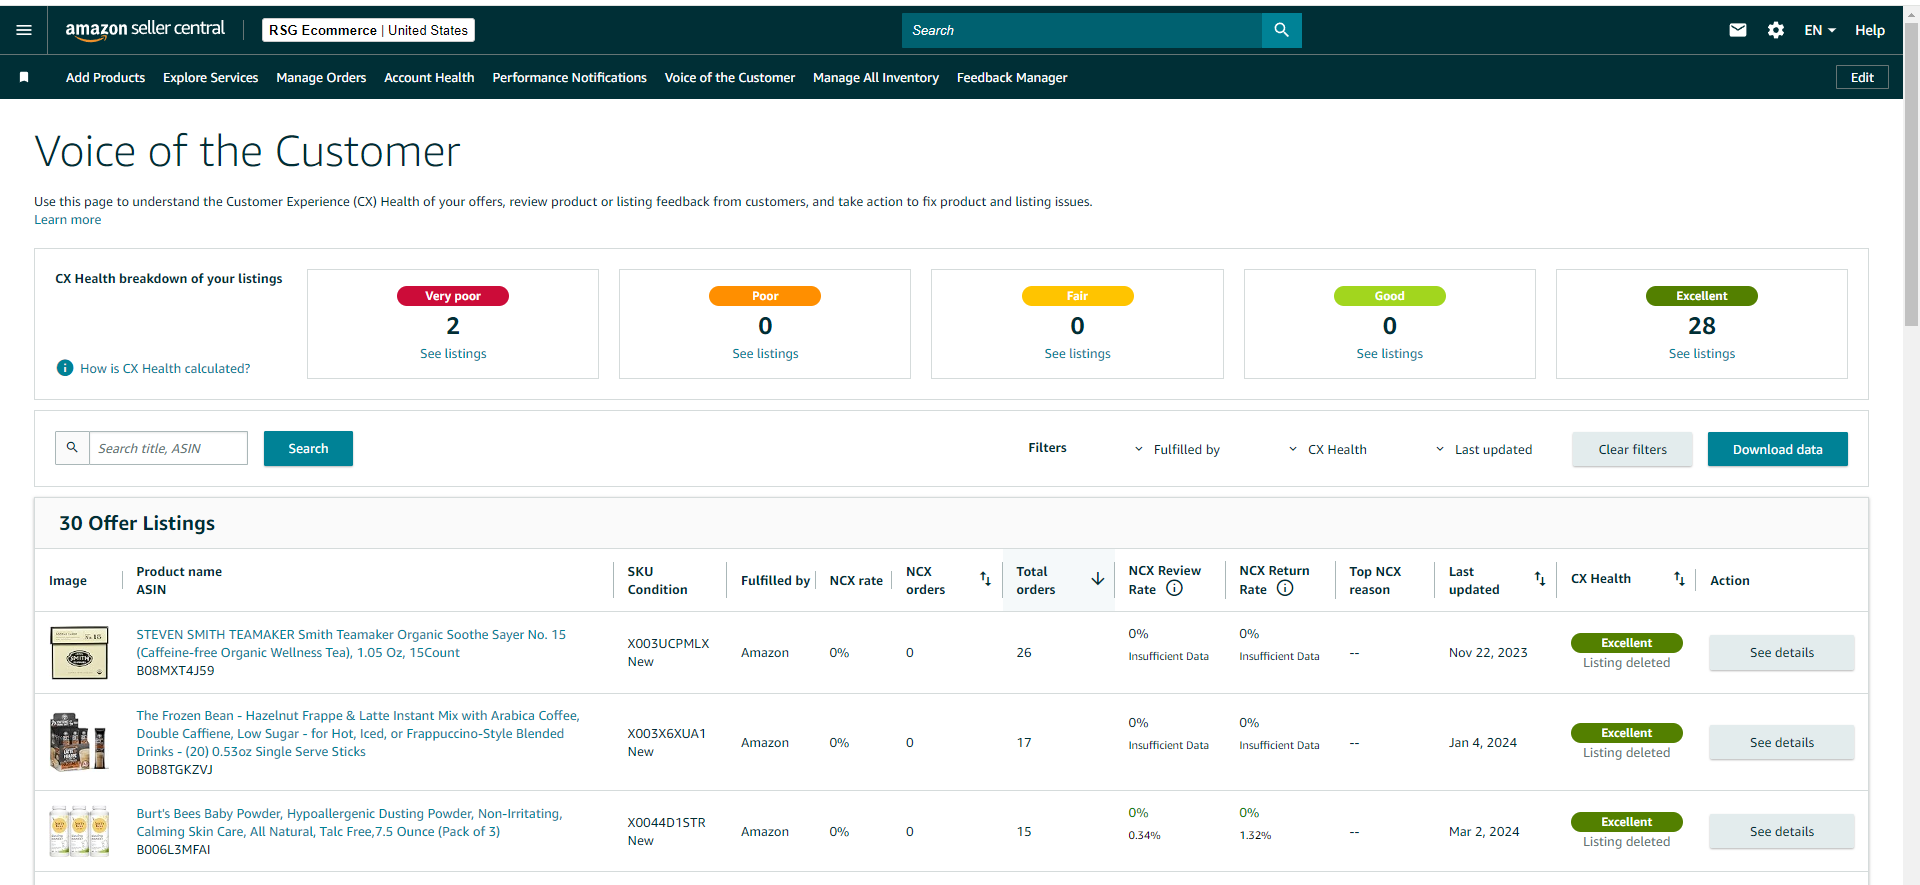Click the bookmark icon in favorites bar

point(24,77)
